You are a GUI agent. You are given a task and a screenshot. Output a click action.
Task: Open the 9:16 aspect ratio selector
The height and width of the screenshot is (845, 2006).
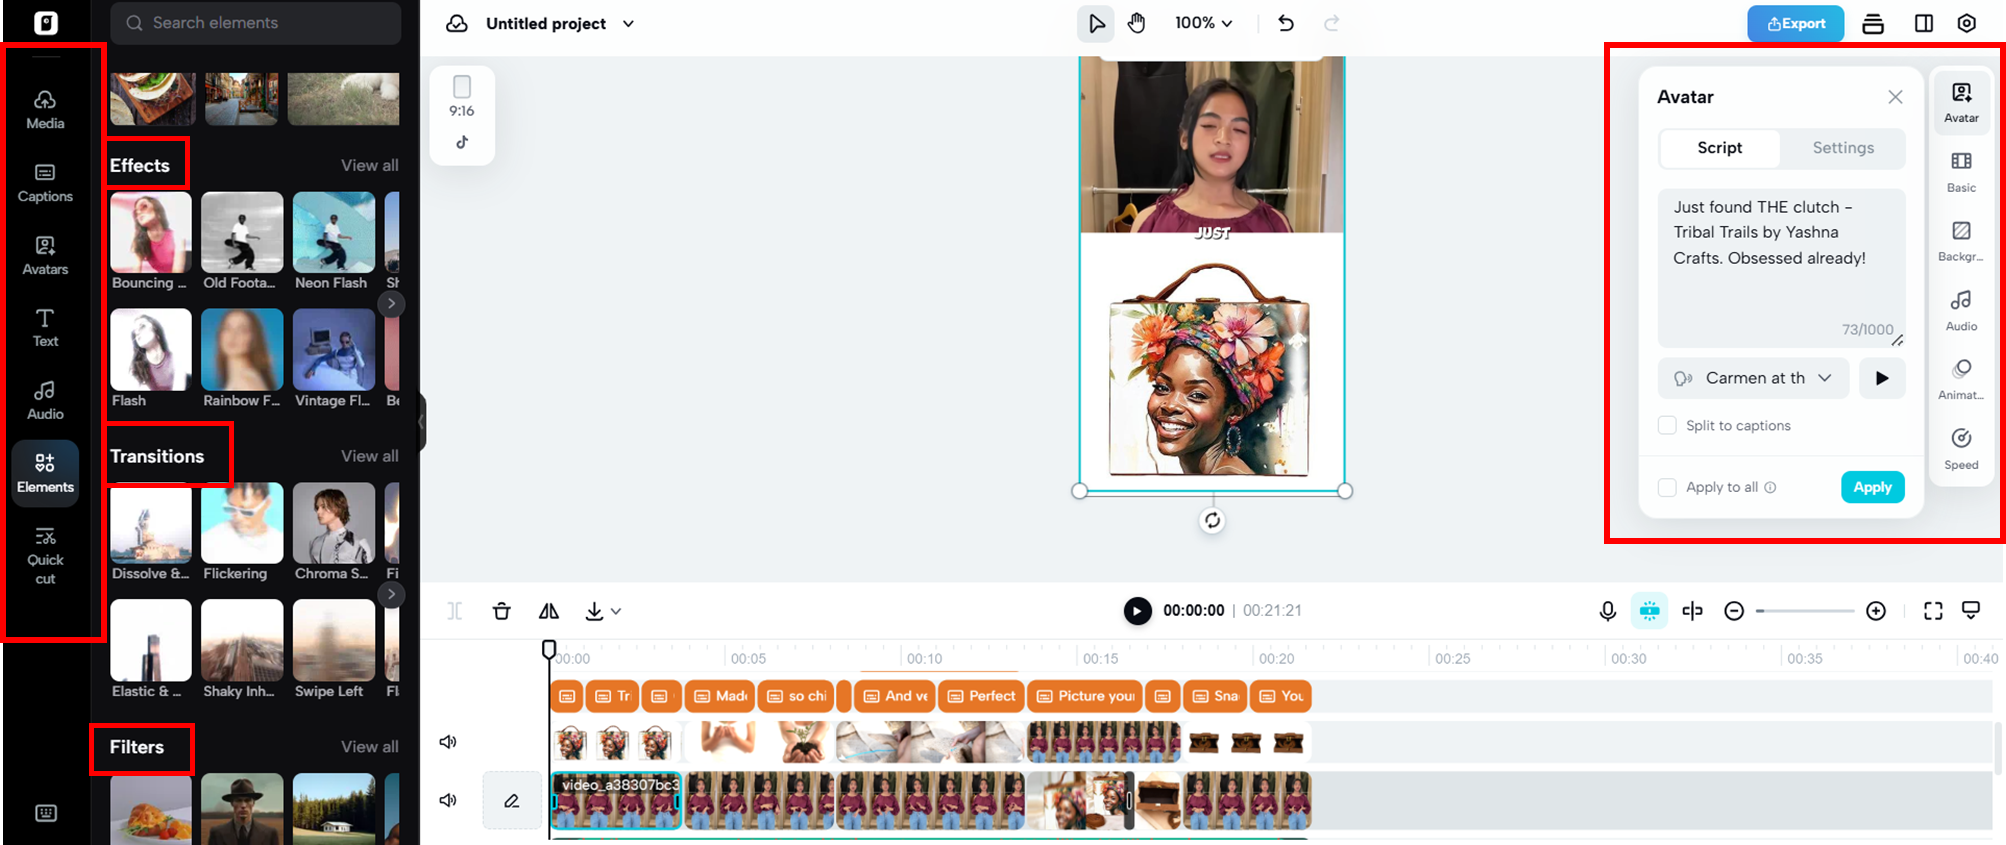tap(462, 97)
